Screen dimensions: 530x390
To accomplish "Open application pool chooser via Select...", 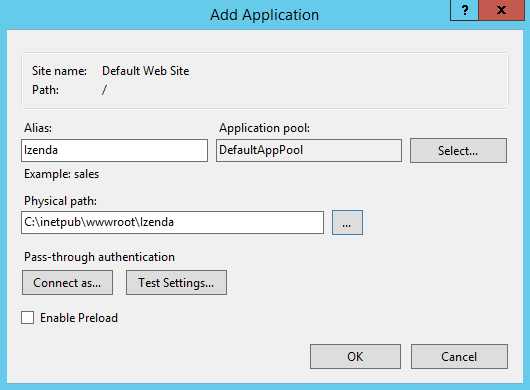I will coord(458,150).
